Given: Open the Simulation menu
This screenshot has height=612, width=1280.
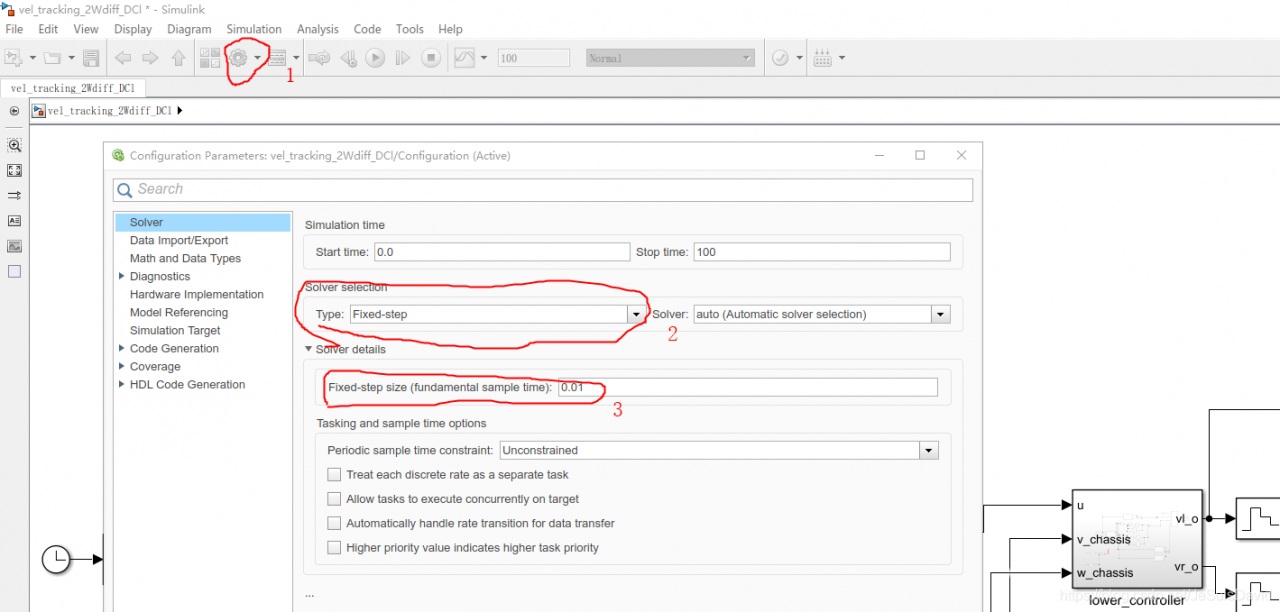Looking at the screenshot, I should pos(254,29).
